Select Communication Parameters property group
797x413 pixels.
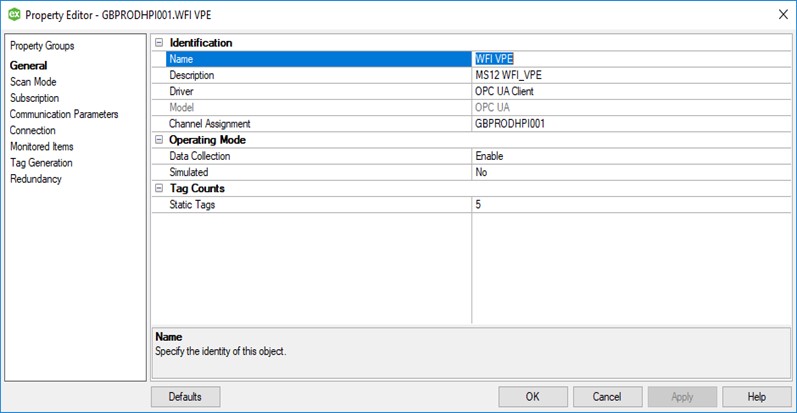pyautogui.click(x=64, y=114)
